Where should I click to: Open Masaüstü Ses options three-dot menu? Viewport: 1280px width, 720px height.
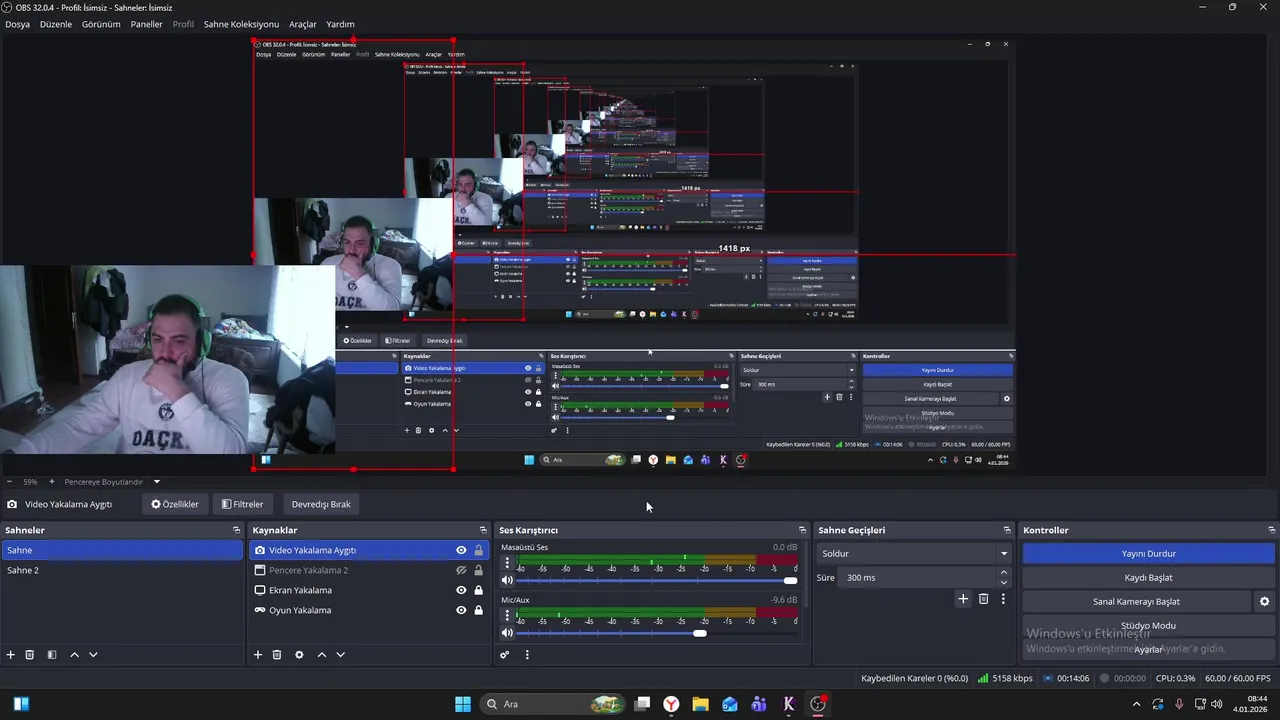507,563
